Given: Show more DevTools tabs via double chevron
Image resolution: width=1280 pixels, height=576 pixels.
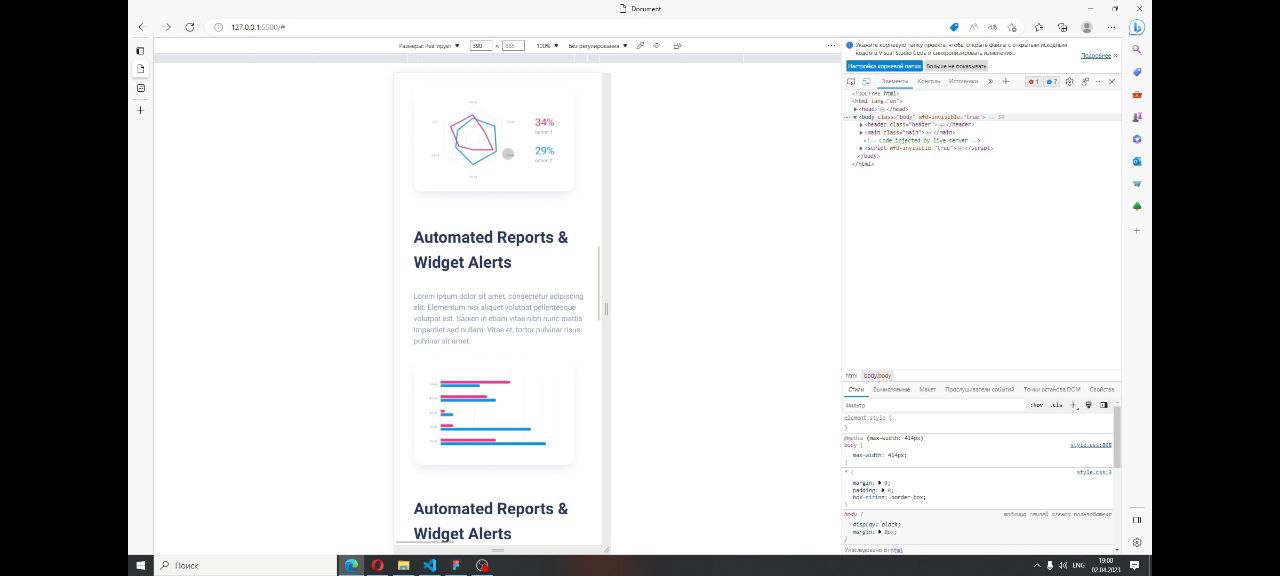Looking at the screenshot, I should [x=990, y=81].
